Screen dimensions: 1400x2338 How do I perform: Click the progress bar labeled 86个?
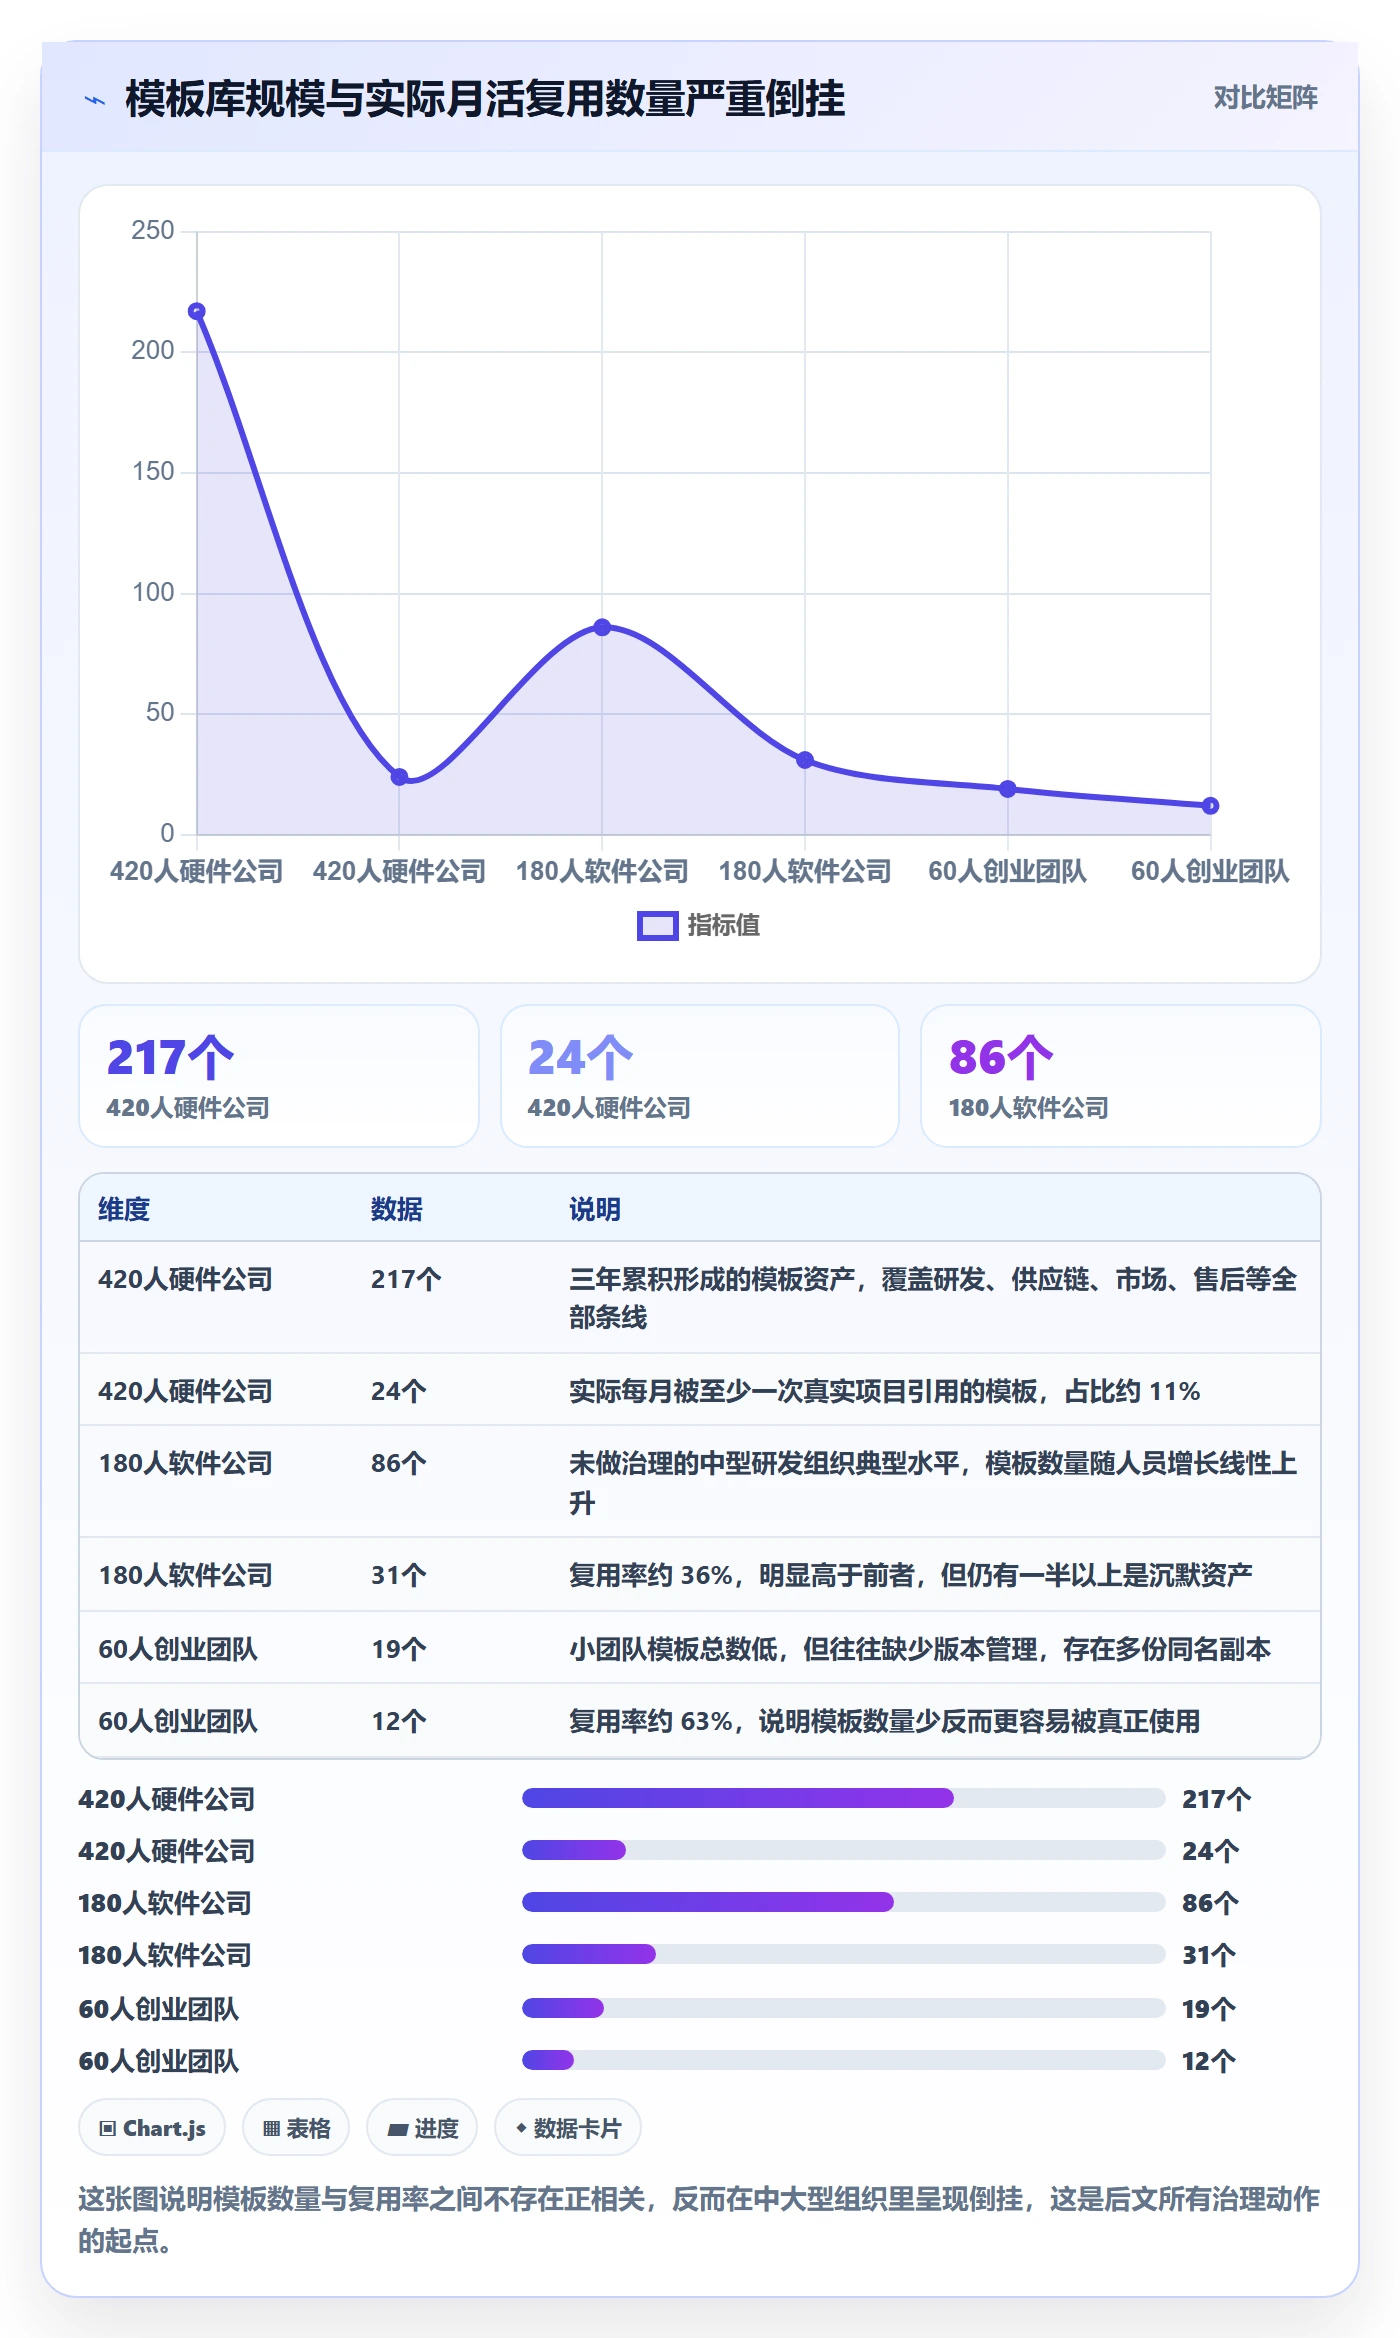tap(843, 1902)
